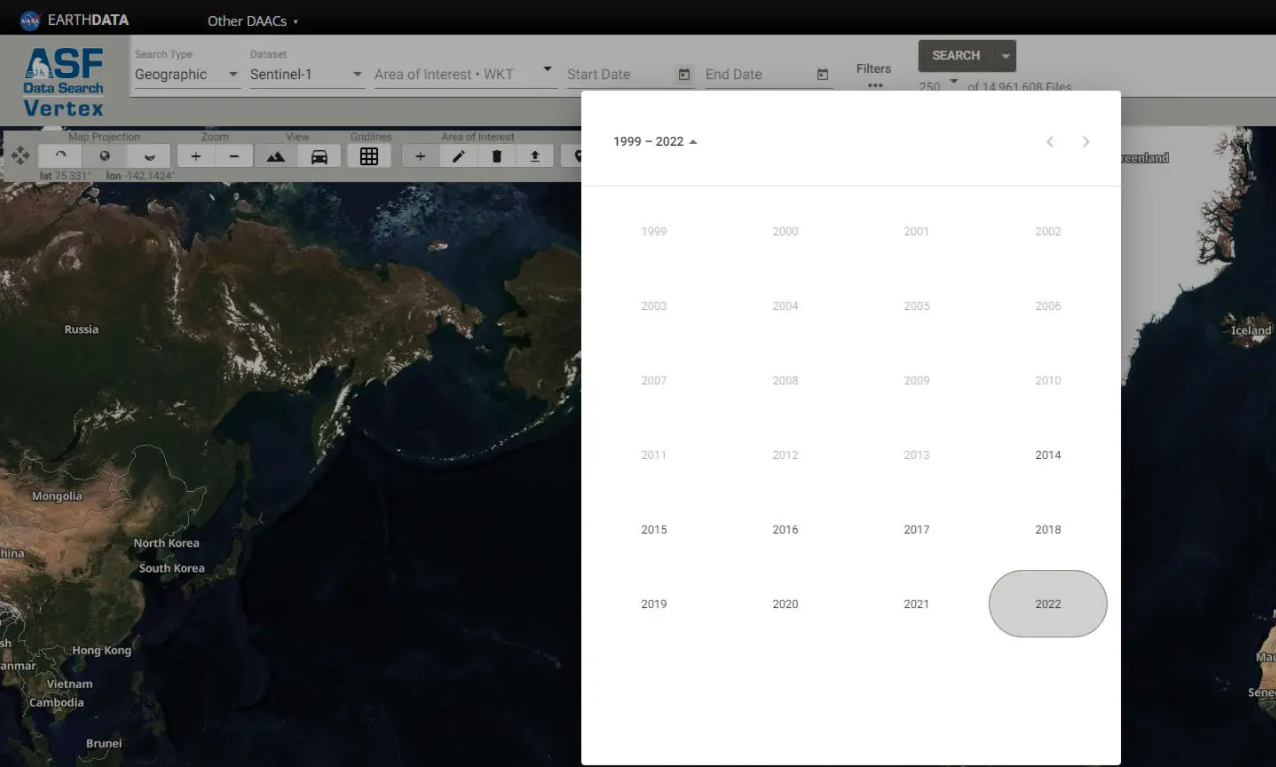
Task: Click the SEARCH button
Action: coord(956,56)
